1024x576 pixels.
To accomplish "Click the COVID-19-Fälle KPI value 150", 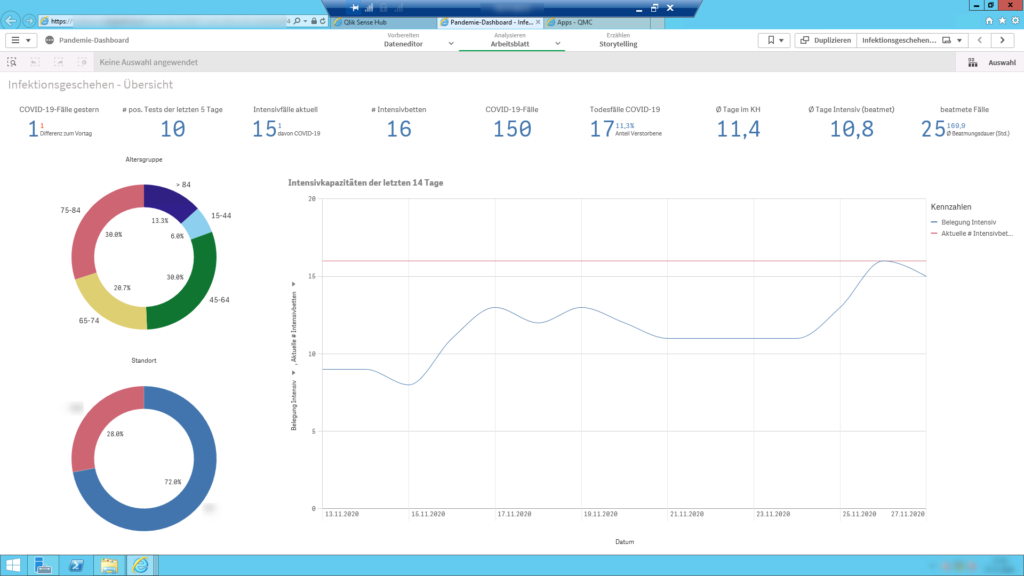I will point(512,129).
